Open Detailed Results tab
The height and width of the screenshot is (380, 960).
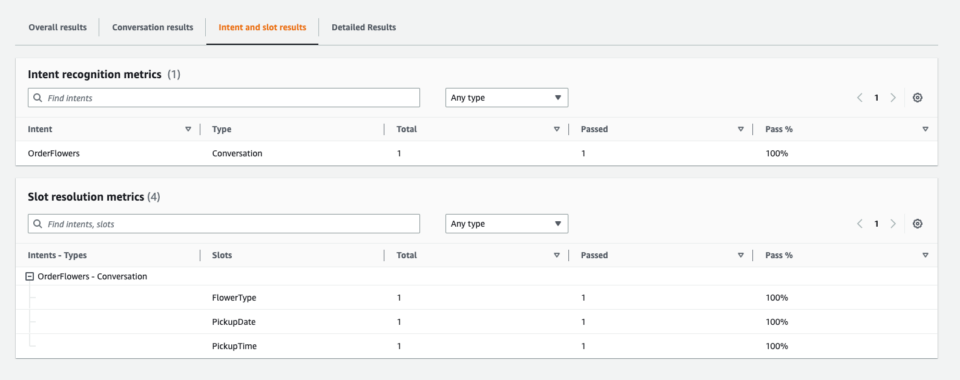click(364, 28)
